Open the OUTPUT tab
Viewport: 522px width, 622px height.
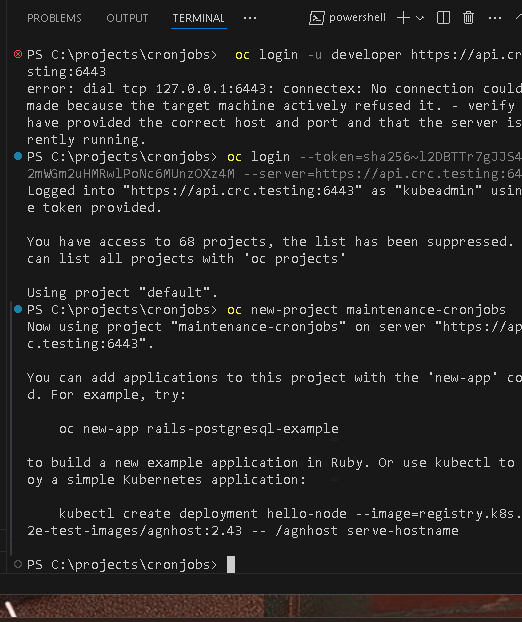click(127, 18)
